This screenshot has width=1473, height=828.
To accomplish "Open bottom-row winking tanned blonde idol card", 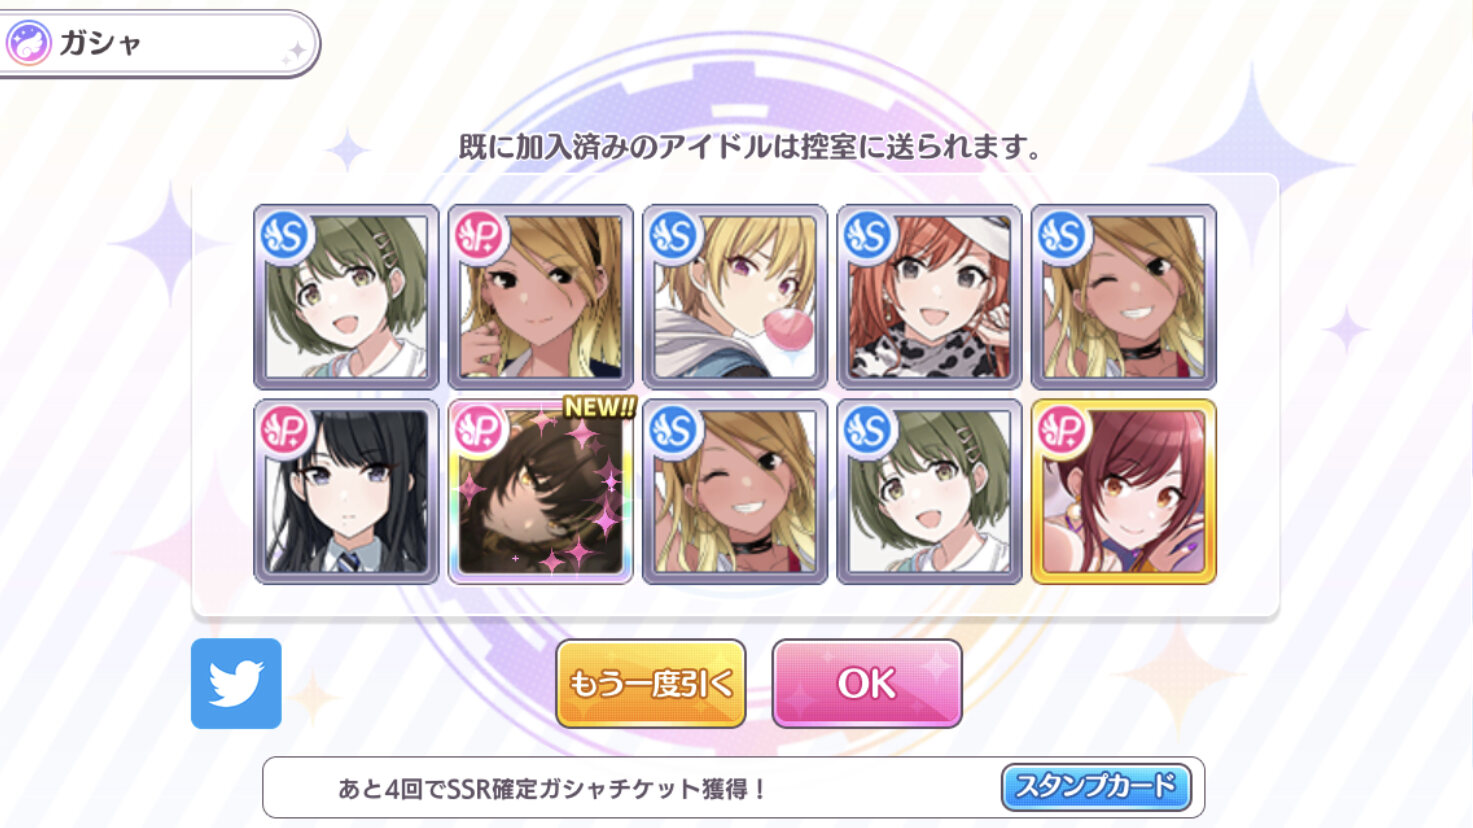I will click(735, 491).
